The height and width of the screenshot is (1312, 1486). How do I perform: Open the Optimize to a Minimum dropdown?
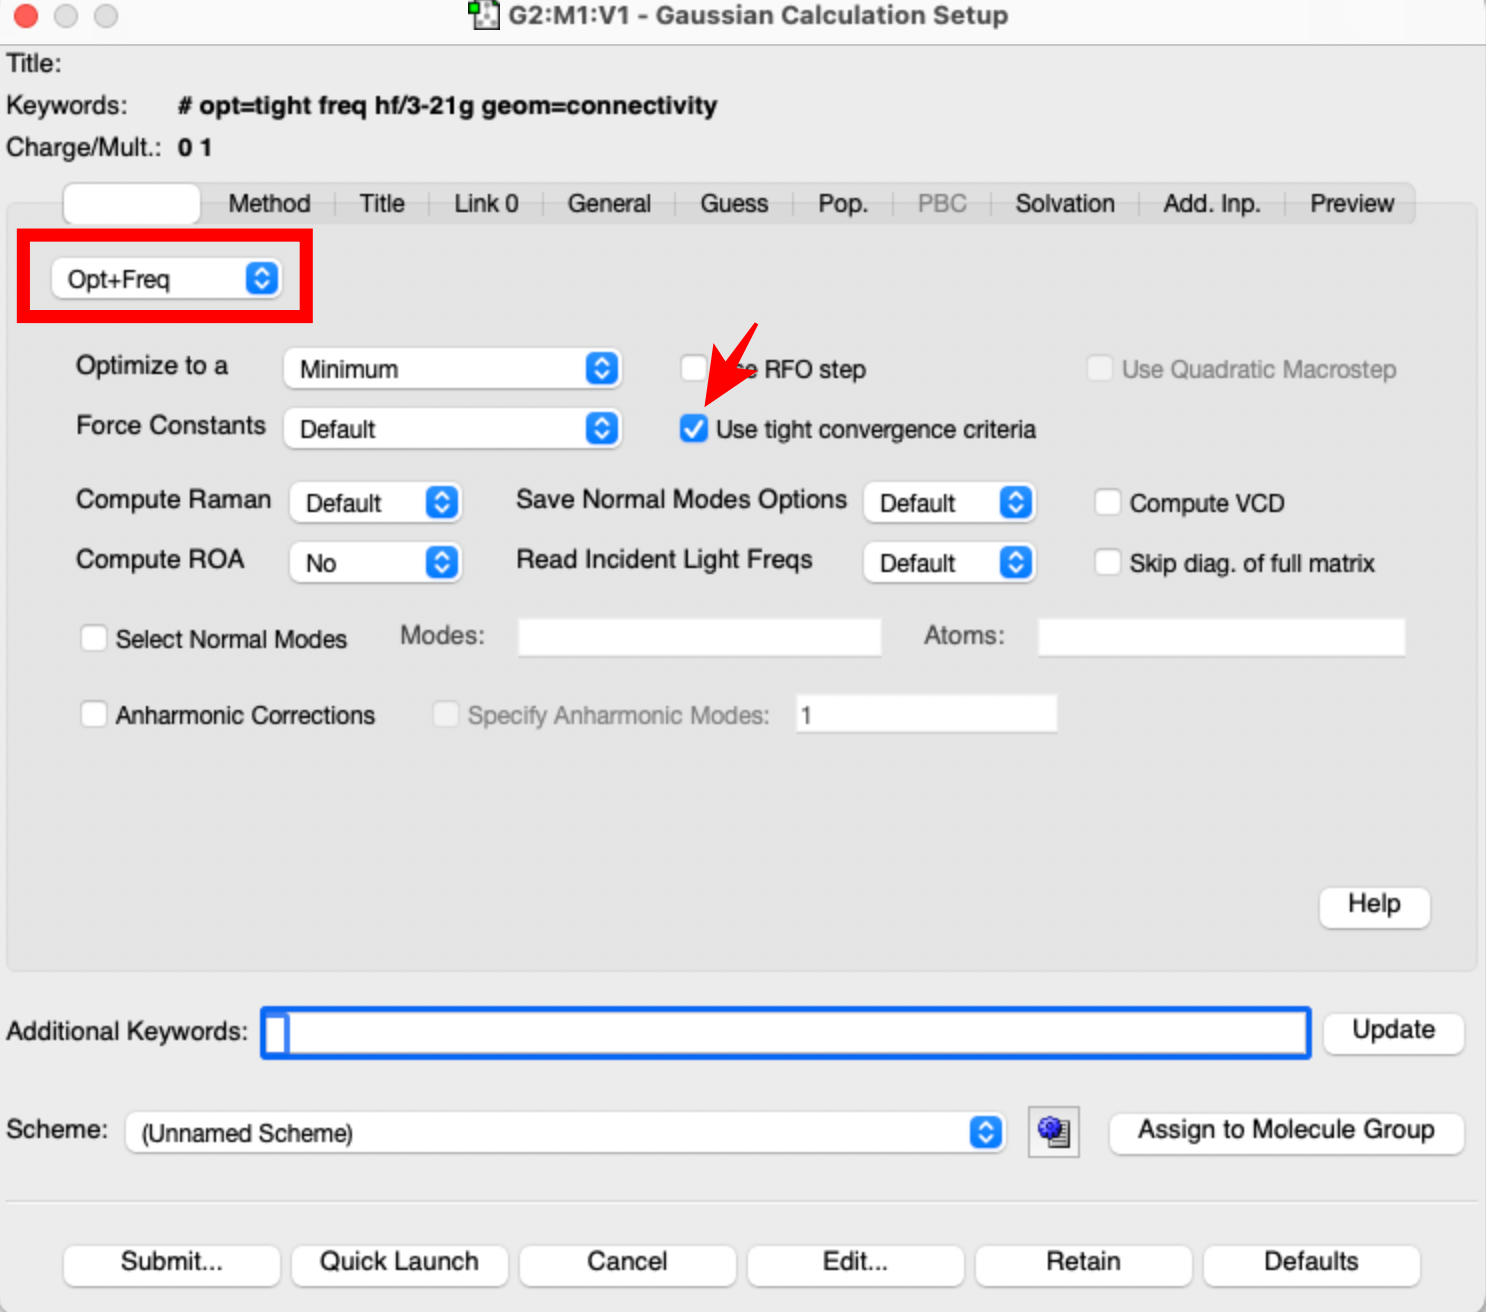[452, 368]
